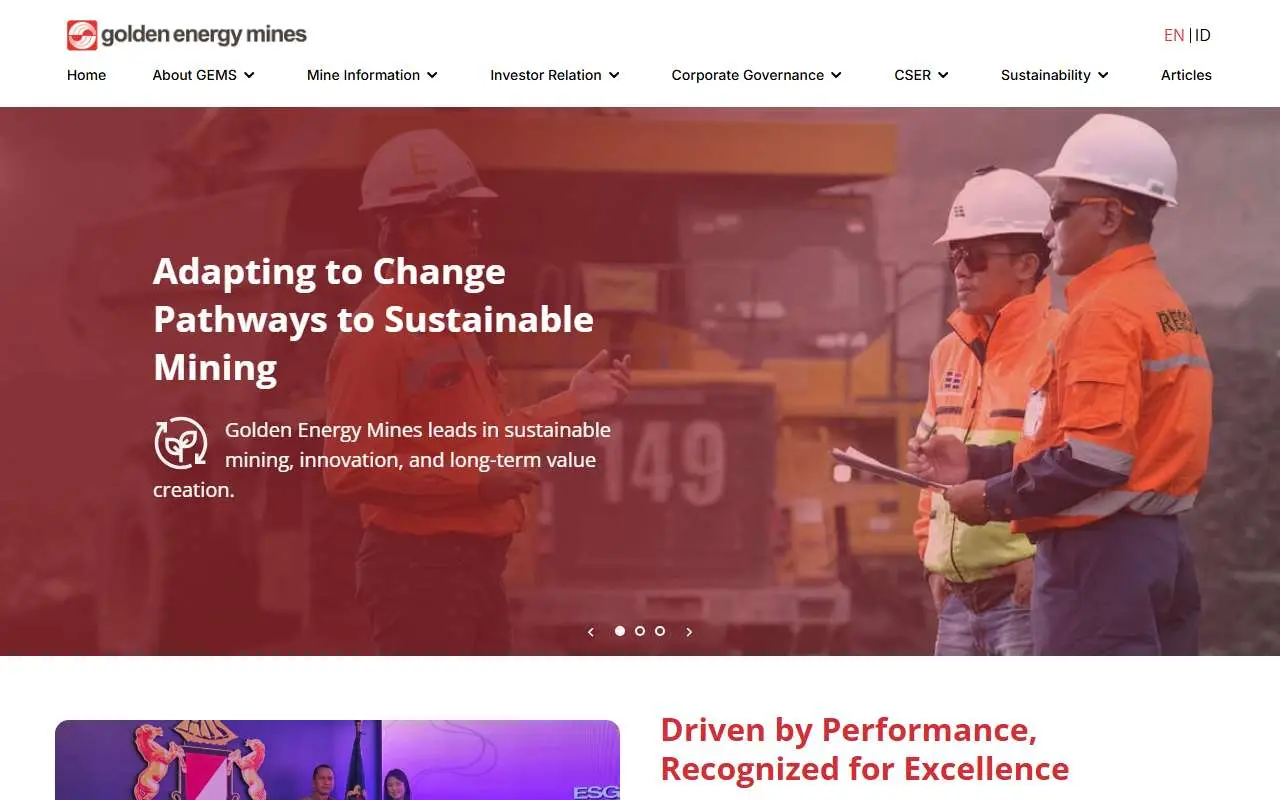This screenshot has height=800, width=1280.
Task: Expand the About GEMS dropdown chevron
Action: (249, 75)
